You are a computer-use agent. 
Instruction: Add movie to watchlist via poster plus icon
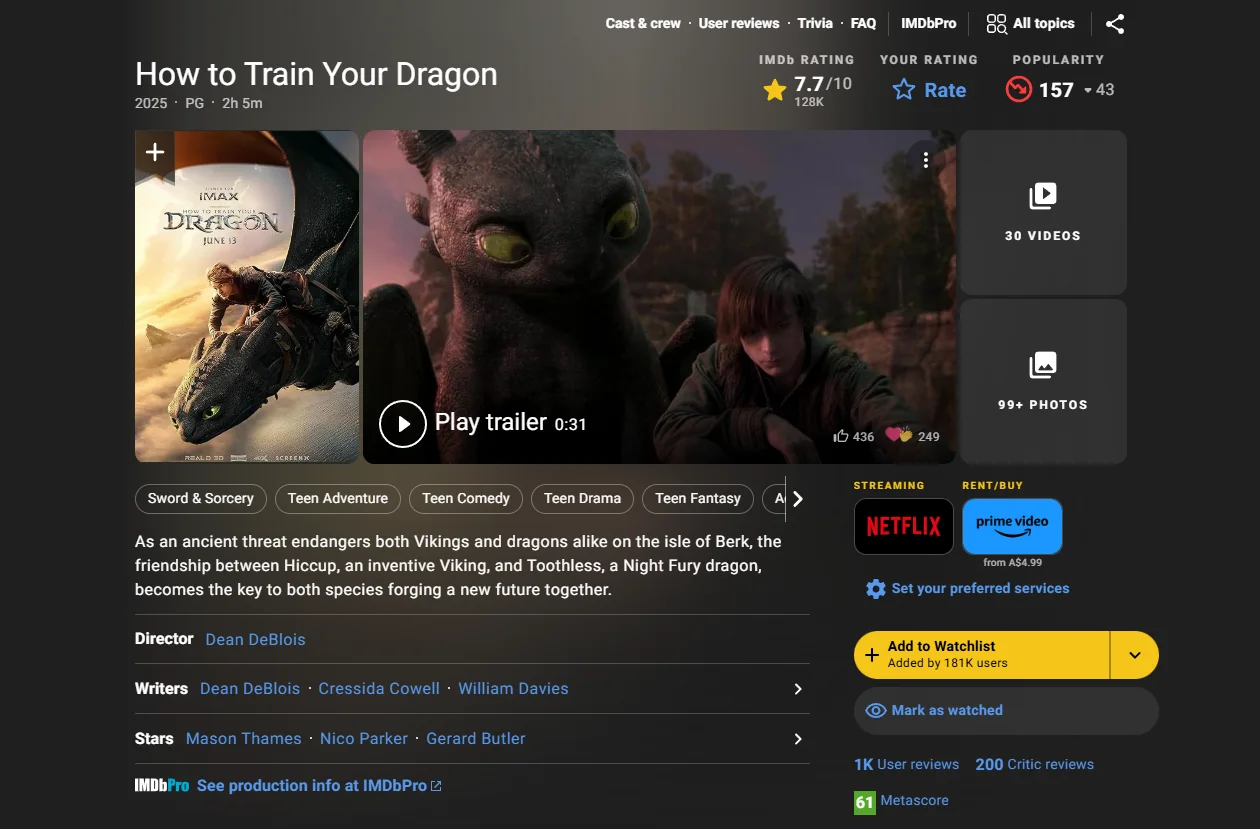[x=154, y=152]
